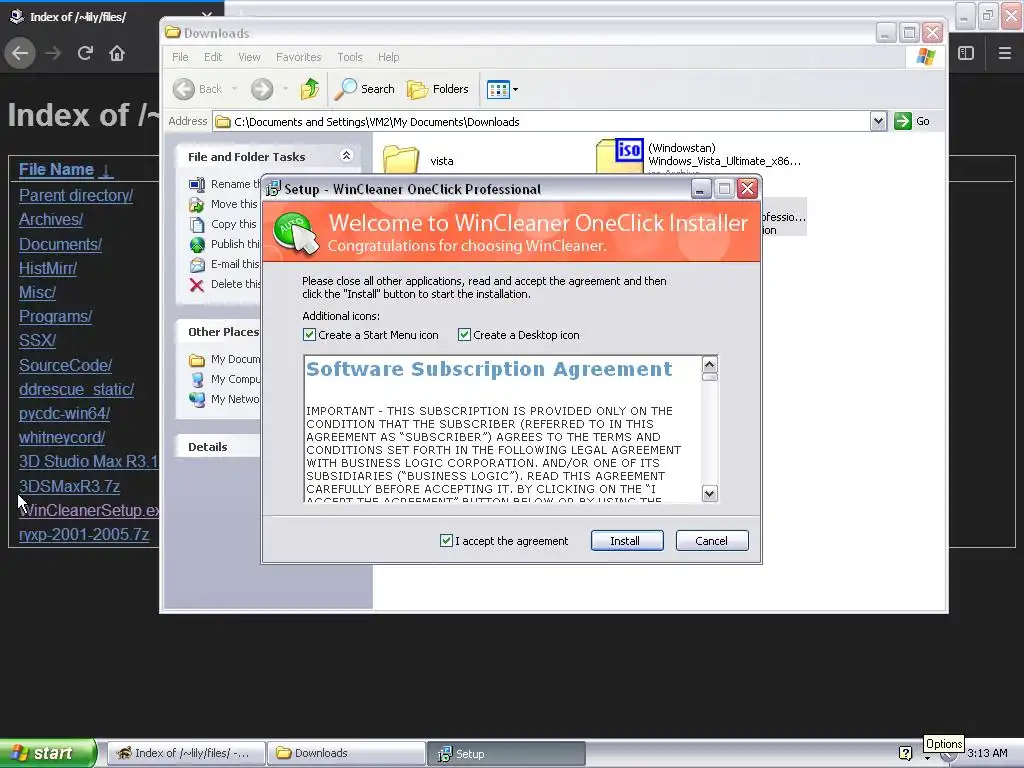The image size is (1024, 768).
Task: Open the Documents/ directory link
Action: point(60,244)
